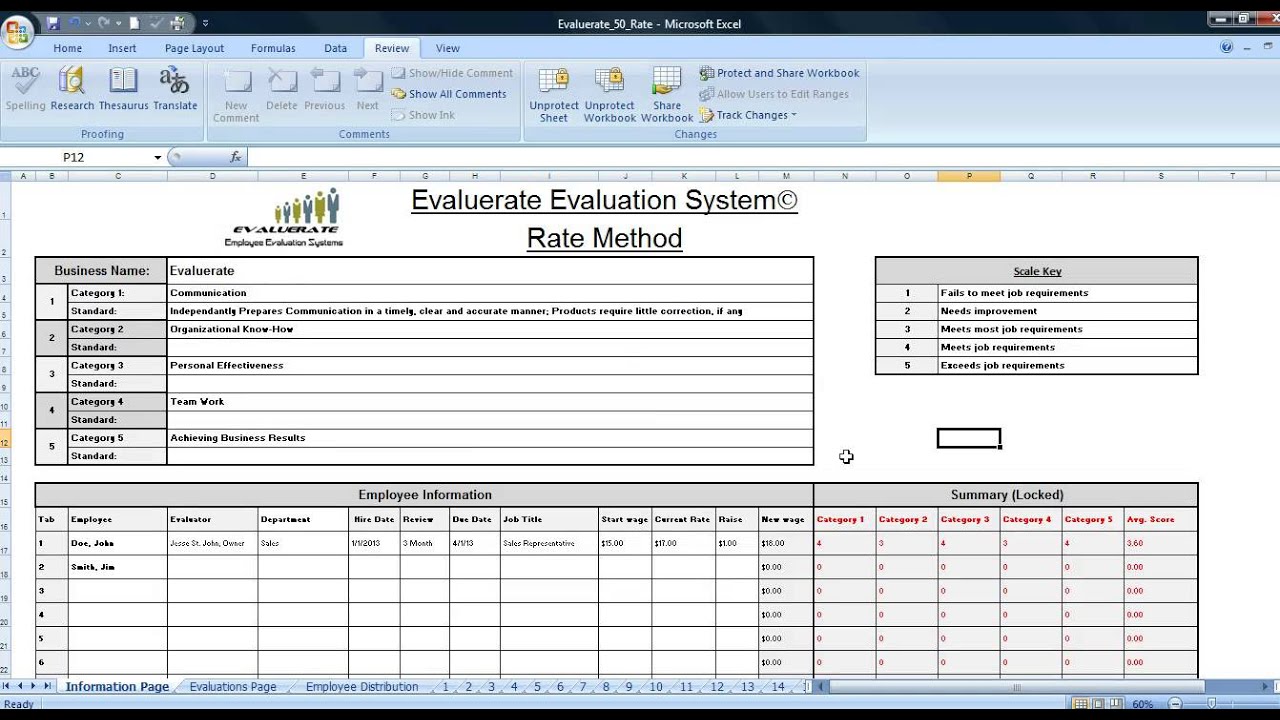Open the Undo history dropdown arrow
Screen dimensions: 1280x720
pyautogui.click(x=87, y=22)
